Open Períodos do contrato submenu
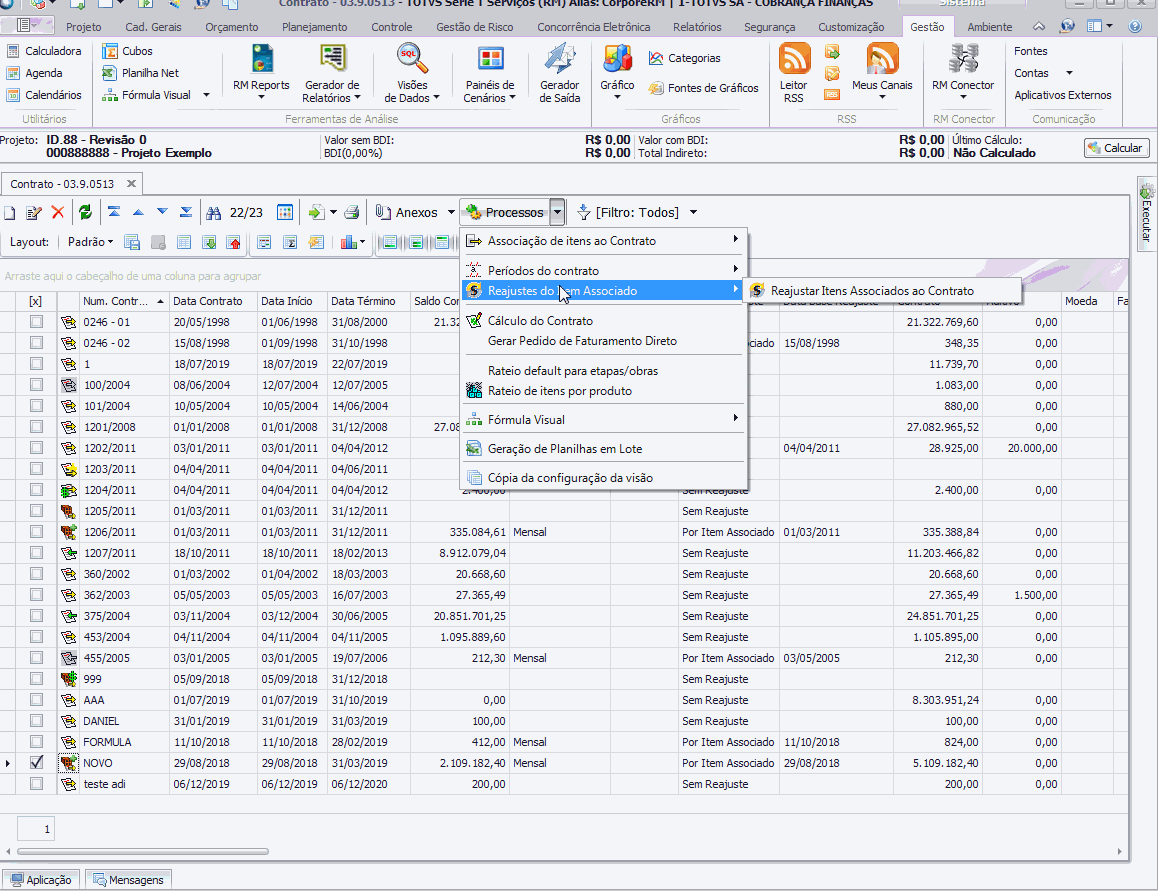Image resolution: width=1158 pixels, height=891 pixels. 603,270
